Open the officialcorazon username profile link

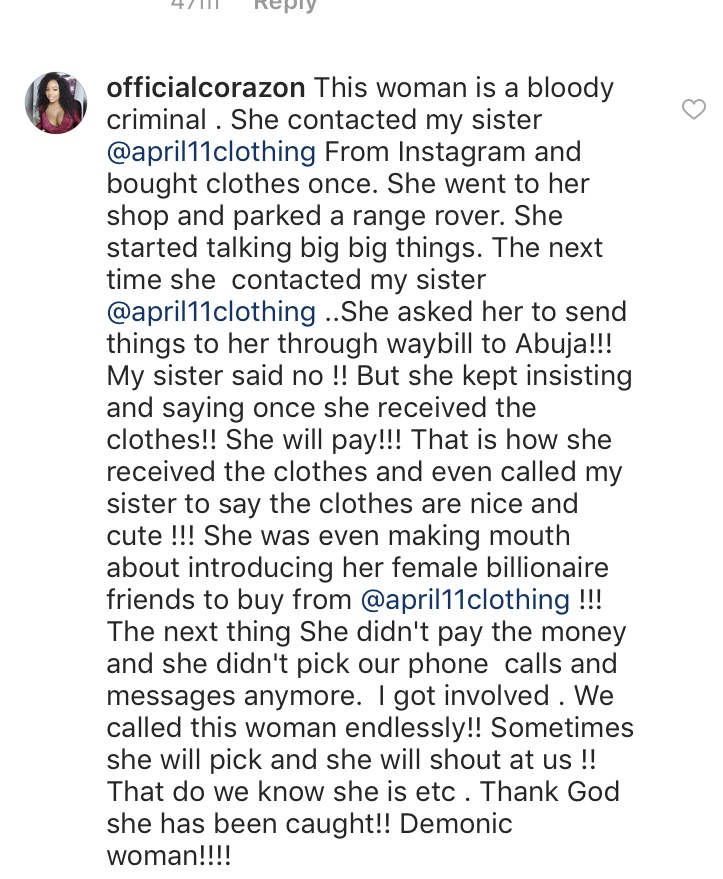[x=205, y=88]
